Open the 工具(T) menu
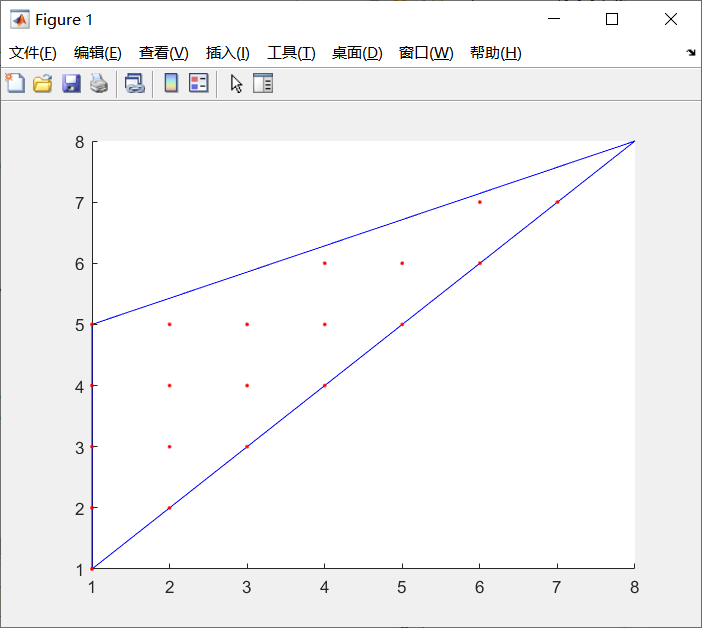Screen dimensions: 702x628 (x=291, y=53)
